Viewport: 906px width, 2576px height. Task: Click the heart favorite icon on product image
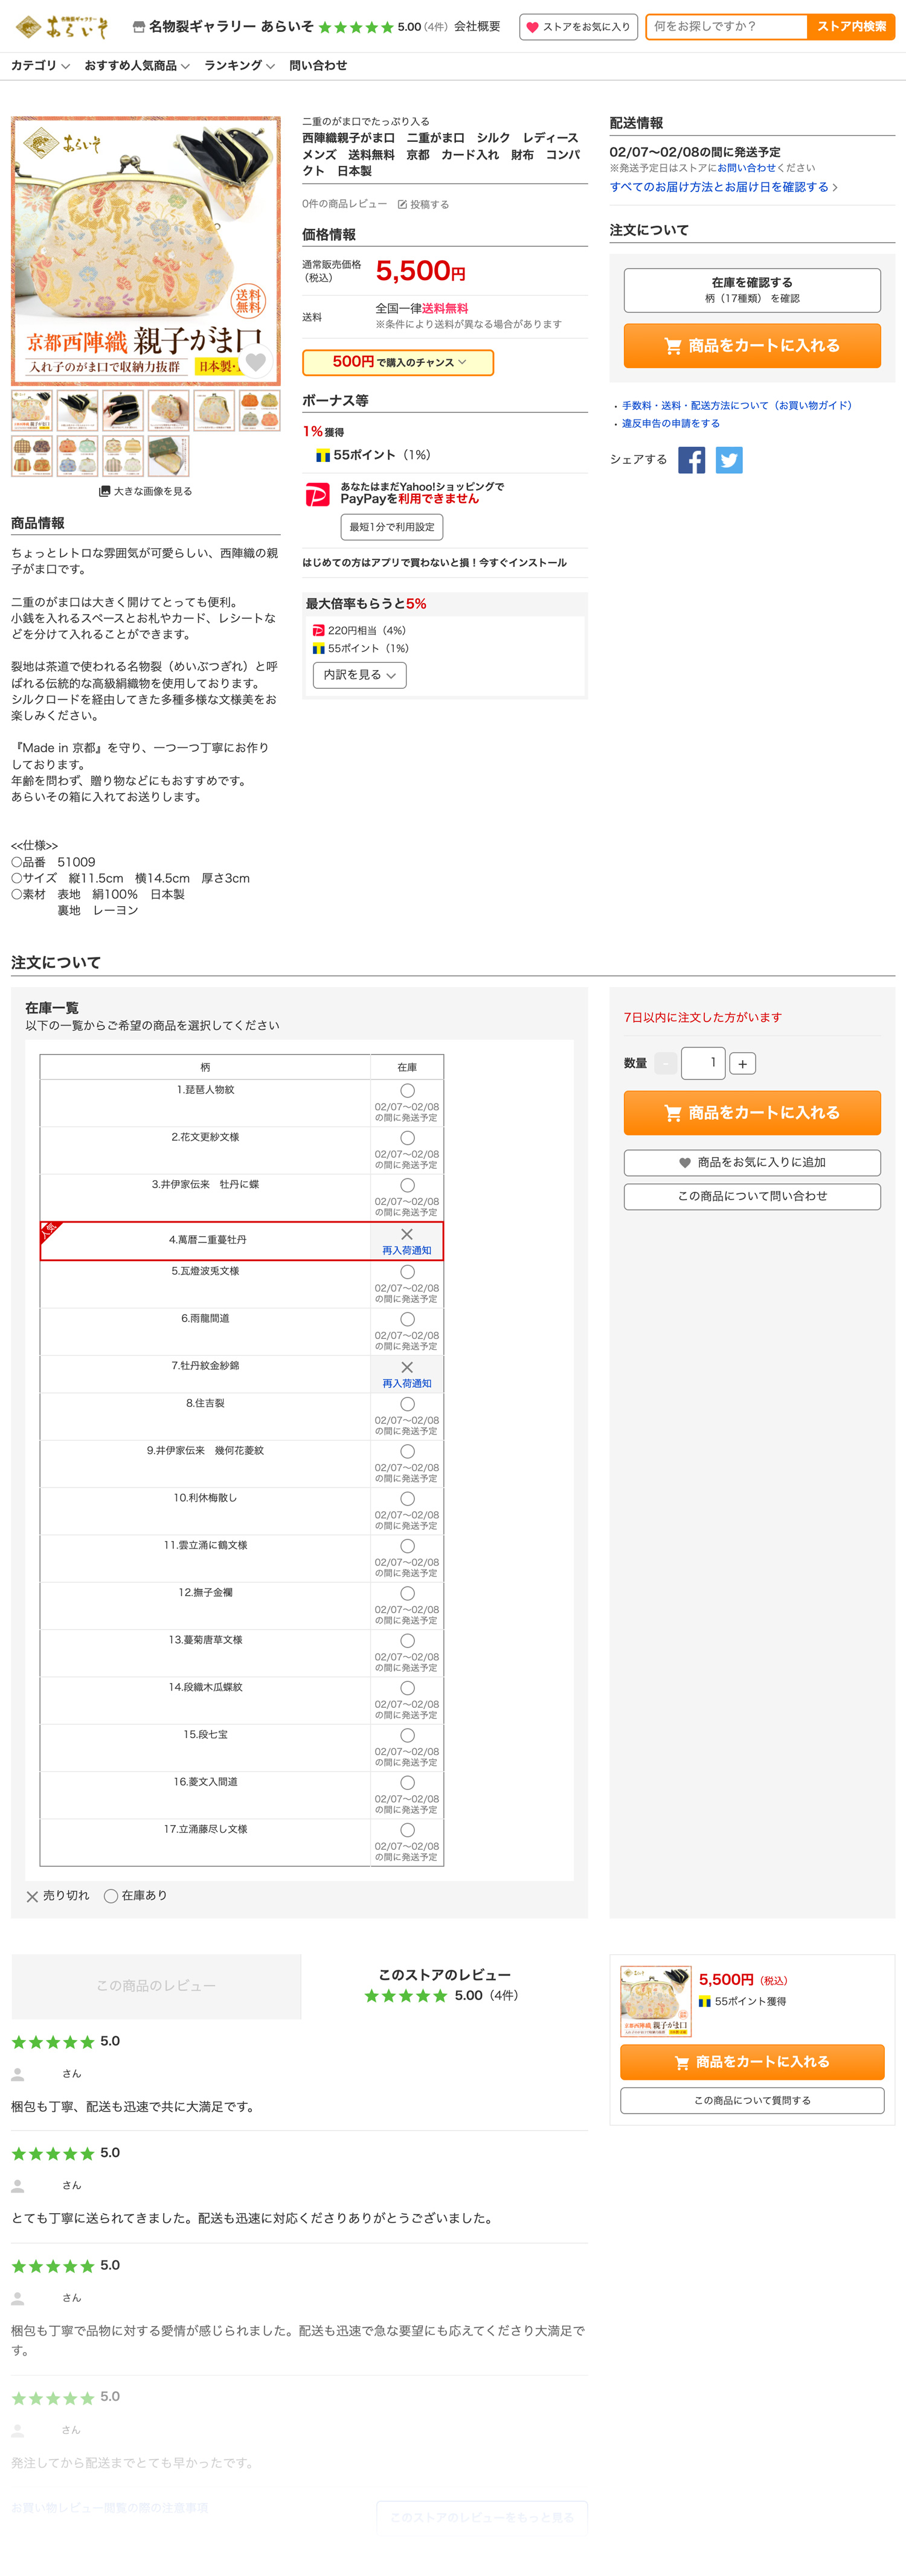click(x=256, y=362)
